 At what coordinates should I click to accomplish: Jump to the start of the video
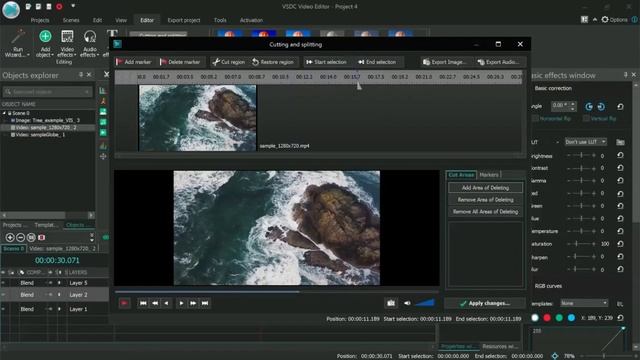(143, 303)
